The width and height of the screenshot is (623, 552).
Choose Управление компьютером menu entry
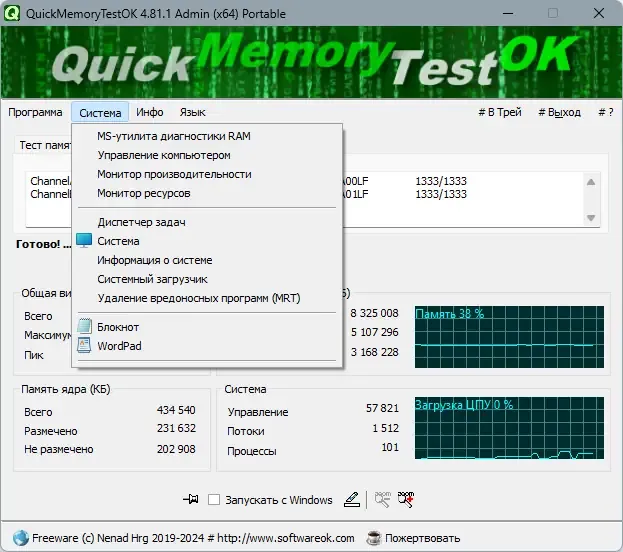coord(207,155)
